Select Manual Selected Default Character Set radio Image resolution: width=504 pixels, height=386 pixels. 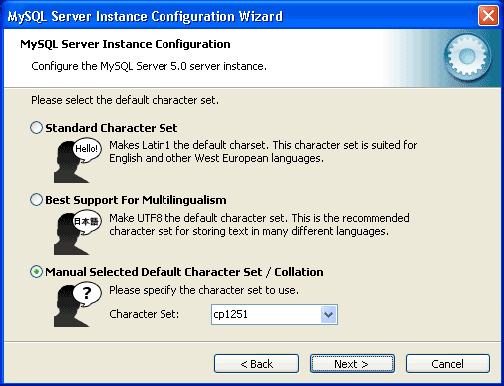click(x=36, y=272)
